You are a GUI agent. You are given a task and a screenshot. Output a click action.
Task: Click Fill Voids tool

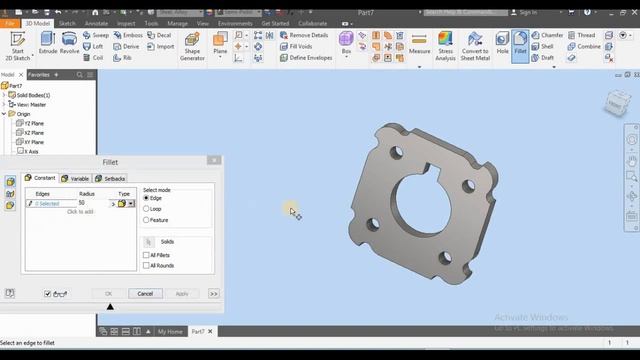click(x=296, y=47)
